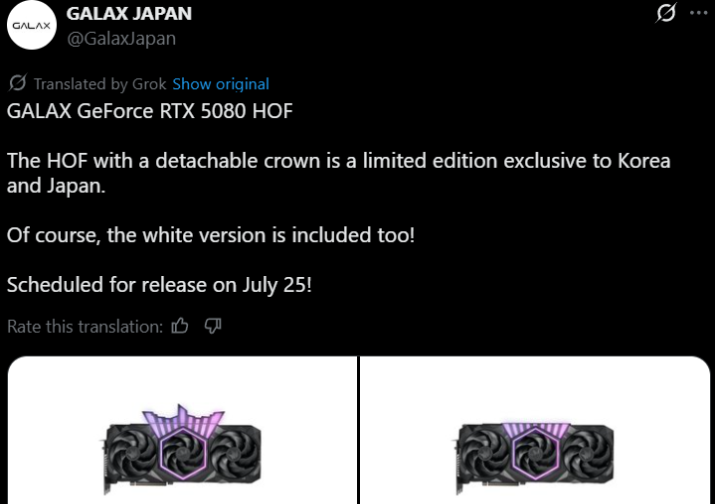The height and width of the screenshot is (504, 715).
Task: Click the small Grok logo before "Translated by"
Action: [x=18, y=83]
